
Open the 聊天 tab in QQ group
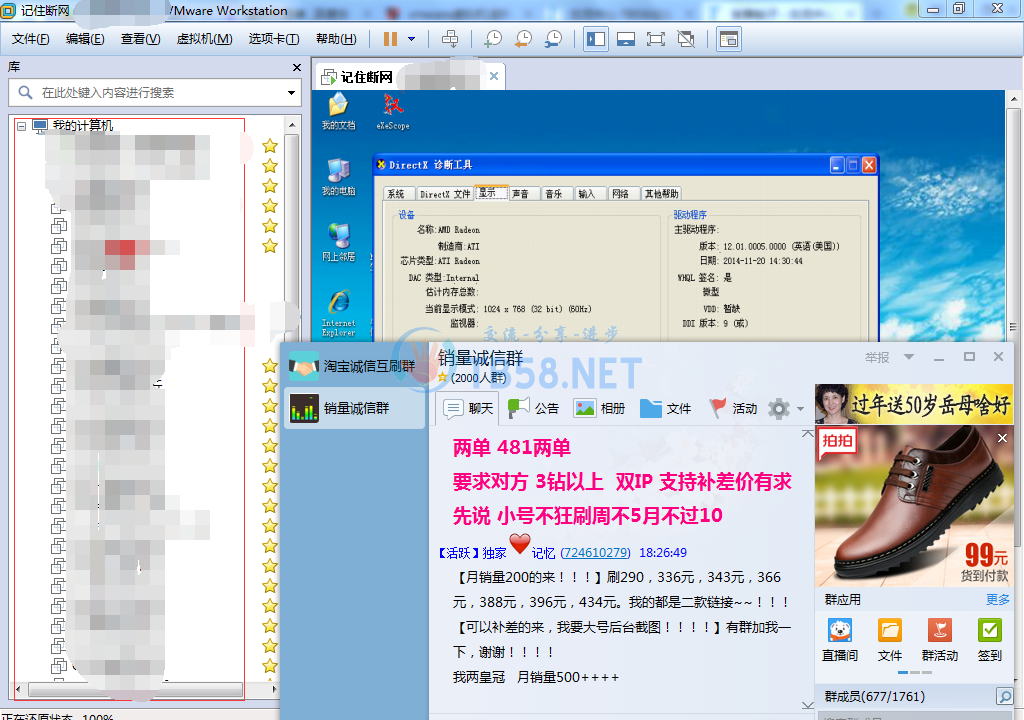pyautogui.click(x=468, y=408)
